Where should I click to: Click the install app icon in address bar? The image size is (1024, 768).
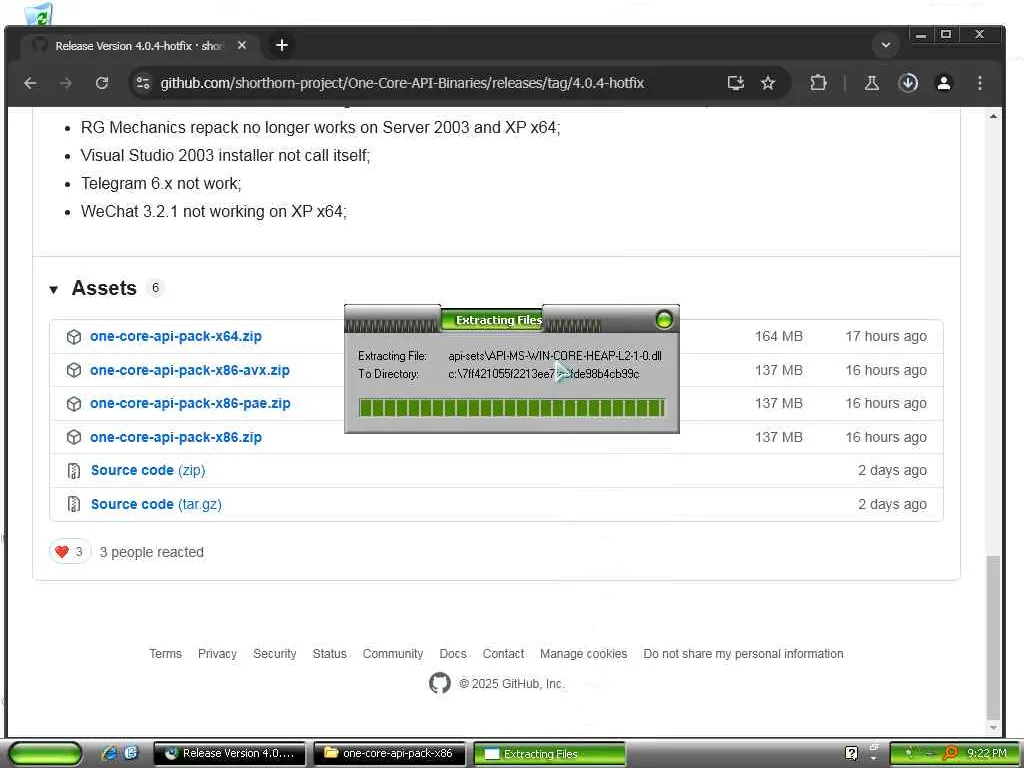pos(736,83)
